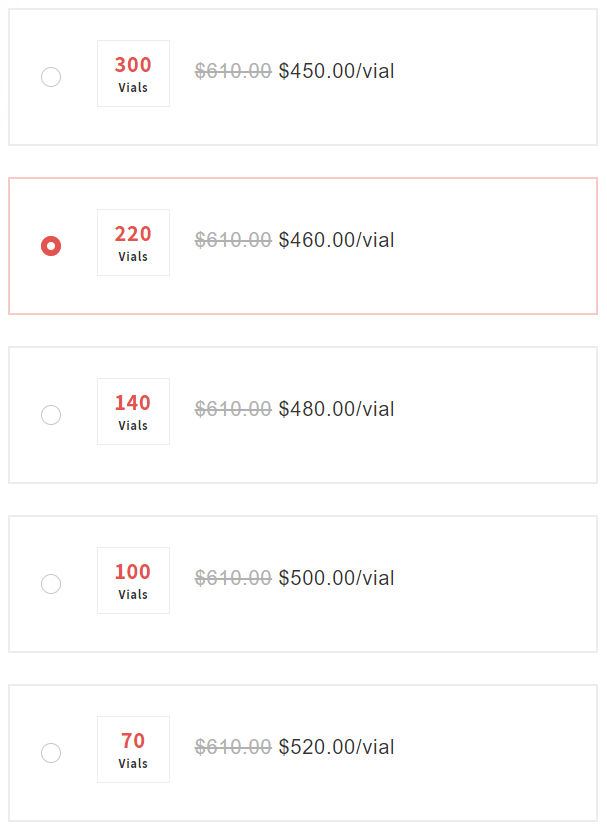Click the 70 Vials quantity badge
607x831 pixels.
coord(133,749)
